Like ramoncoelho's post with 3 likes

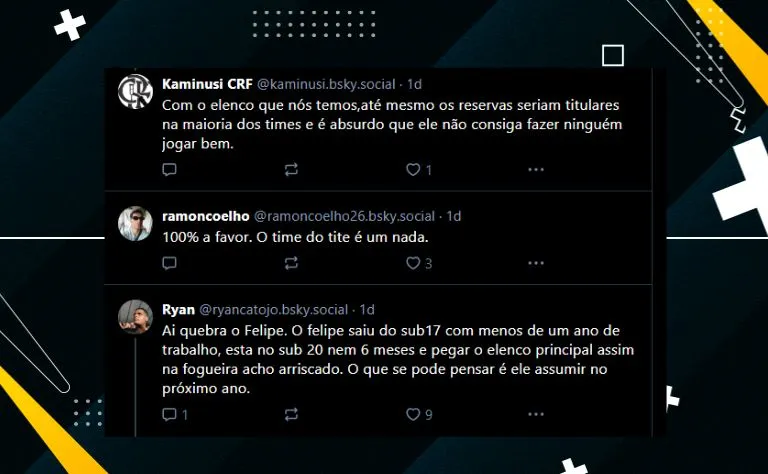tap(413, 263)
